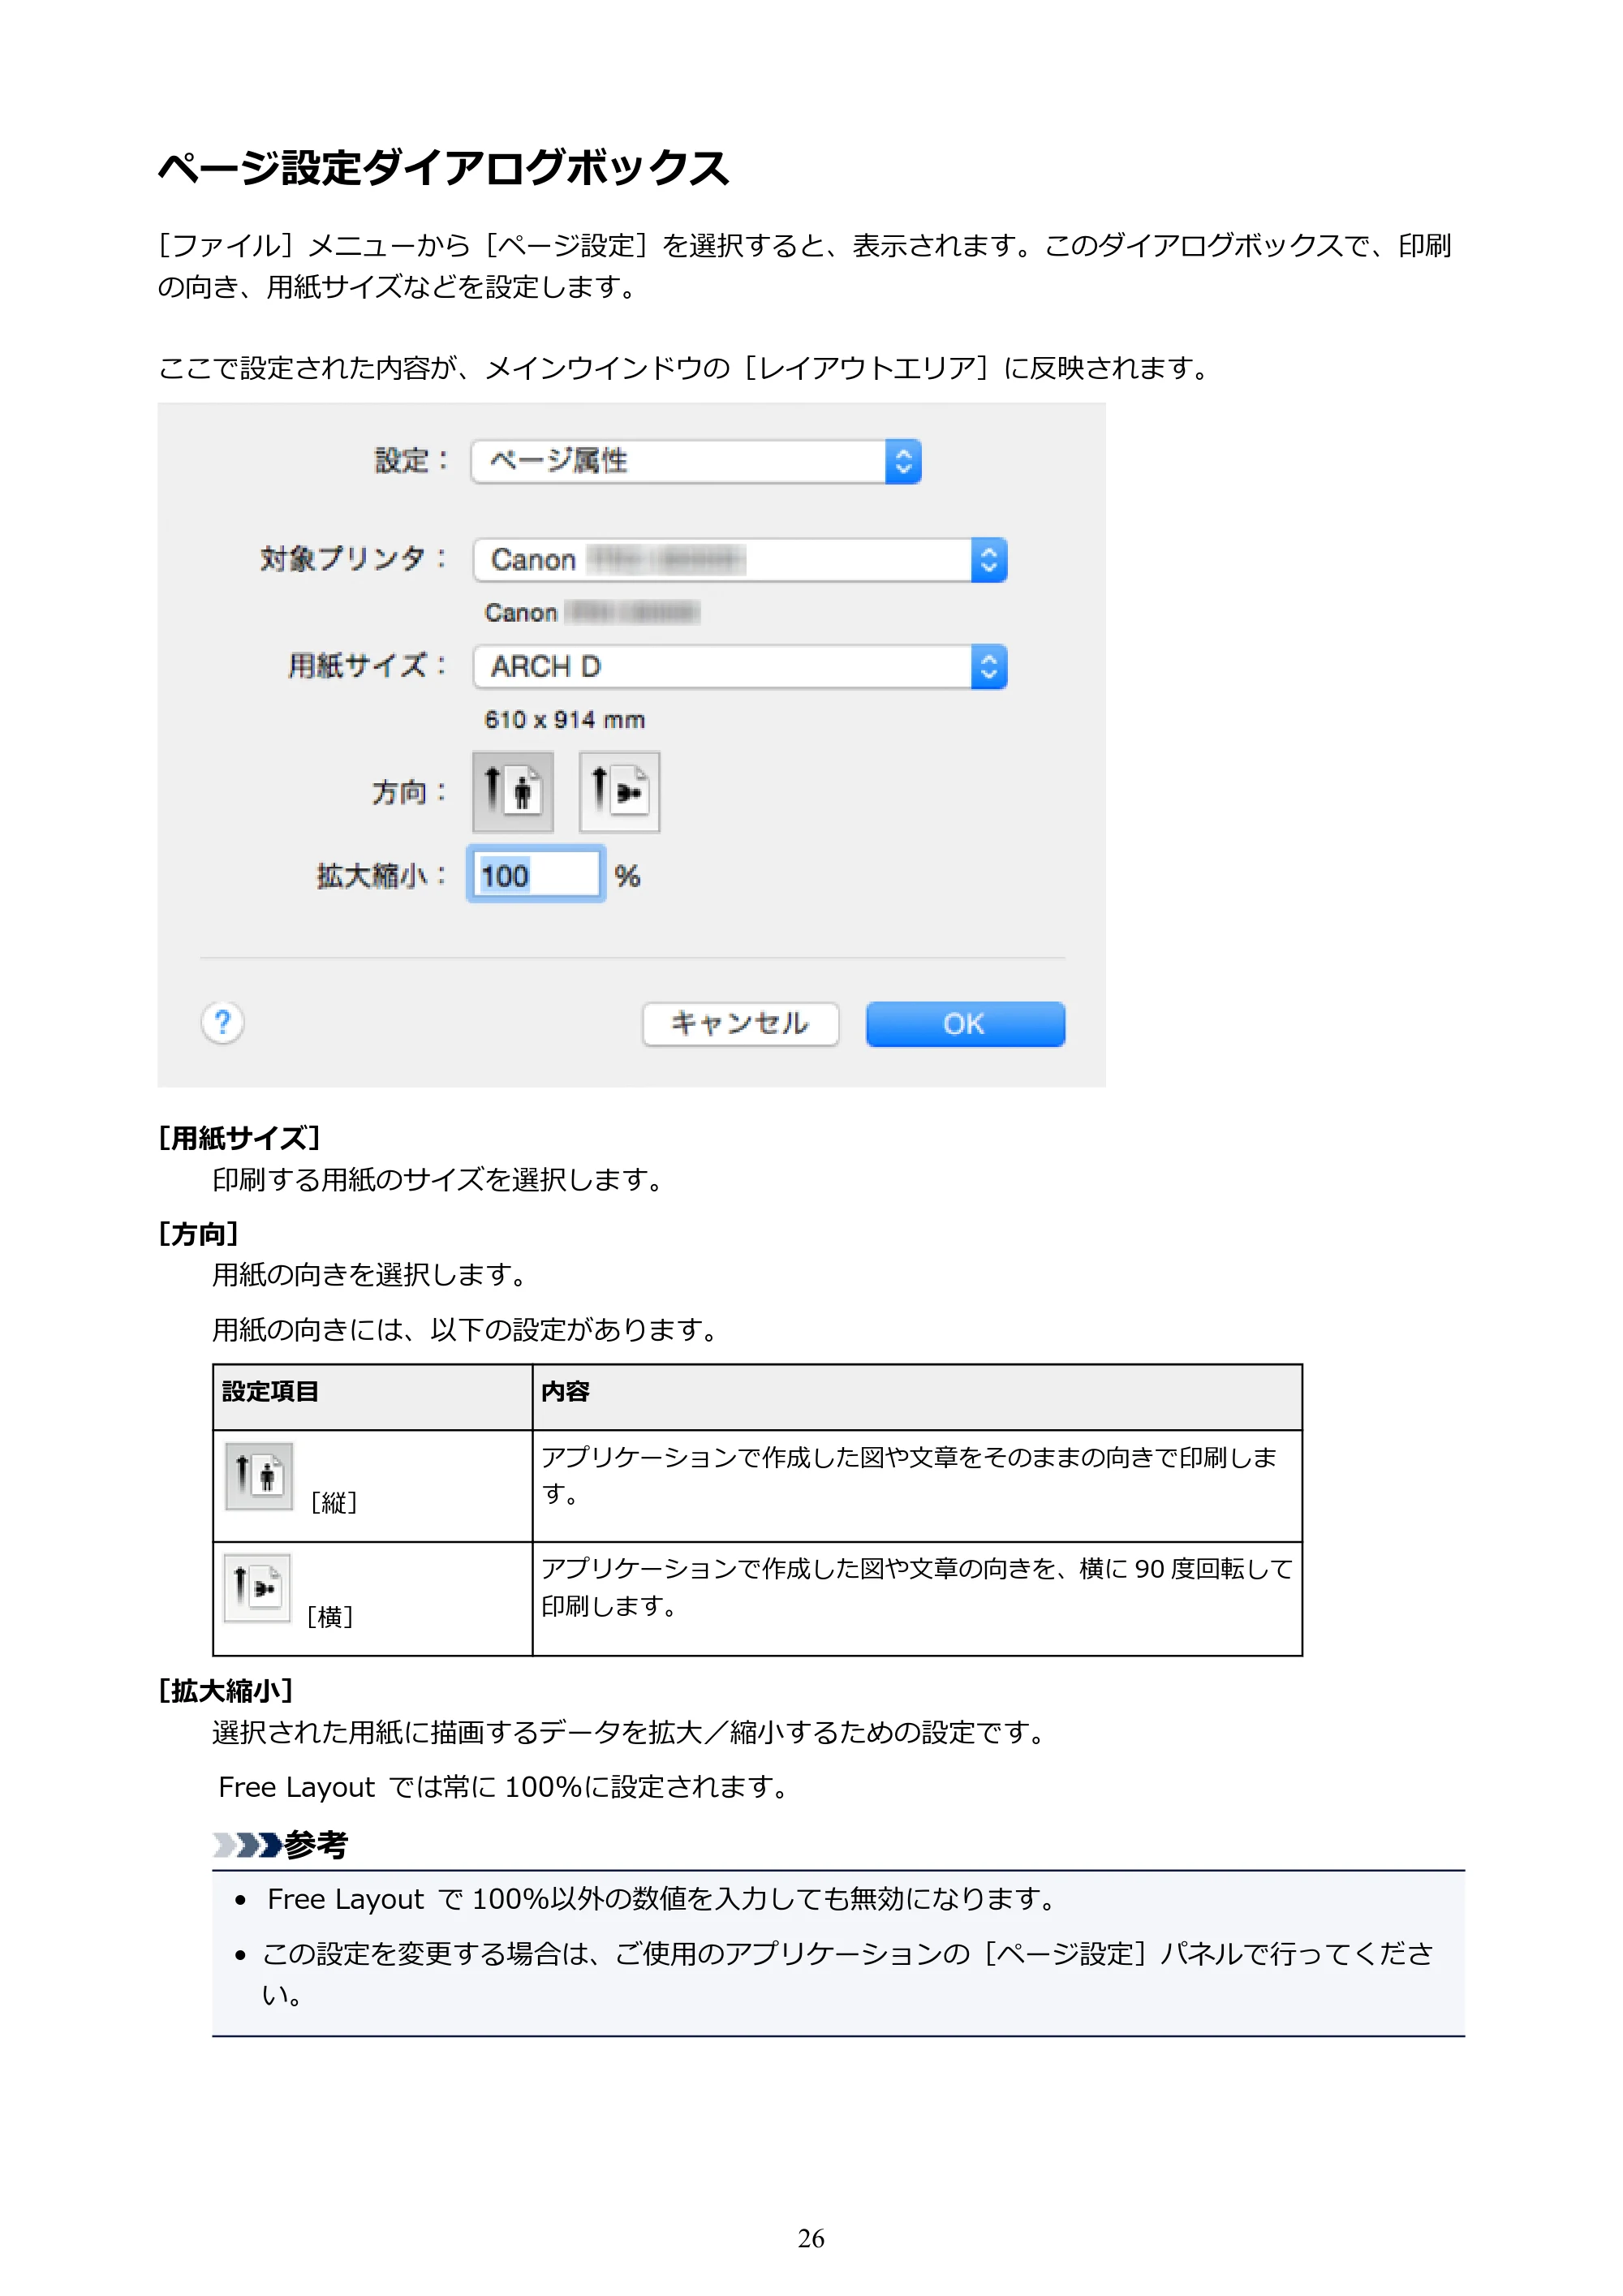Open the 対象プリンタ Canon dropdown
Screen dimensions: 1623x2296
coord(740,560)
